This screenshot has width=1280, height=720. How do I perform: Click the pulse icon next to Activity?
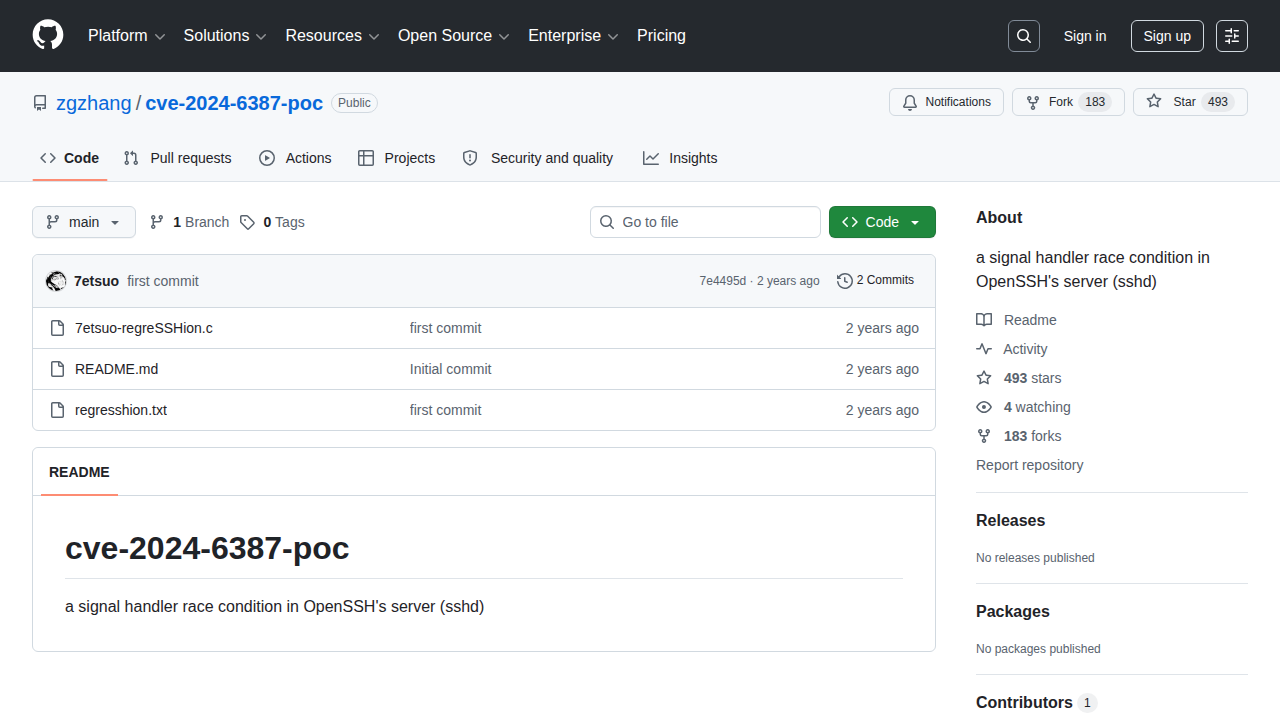coord(984,349)
